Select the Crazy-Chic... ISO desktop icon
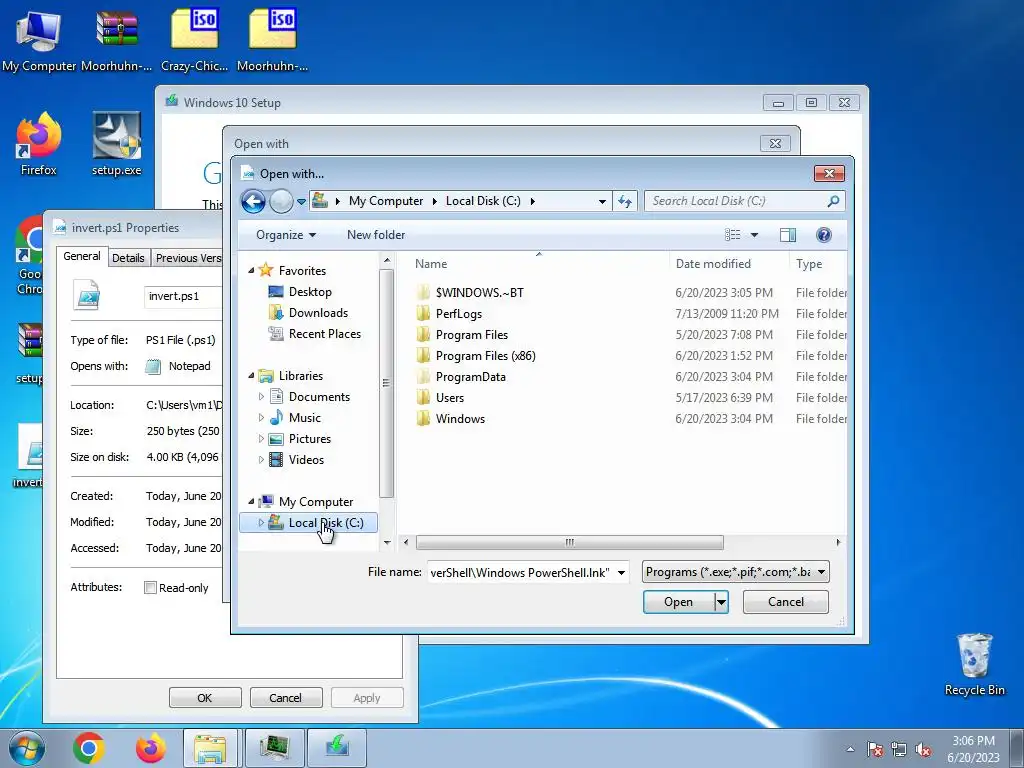This screenshot has width=1024, height=768. (x=194, y=40)
